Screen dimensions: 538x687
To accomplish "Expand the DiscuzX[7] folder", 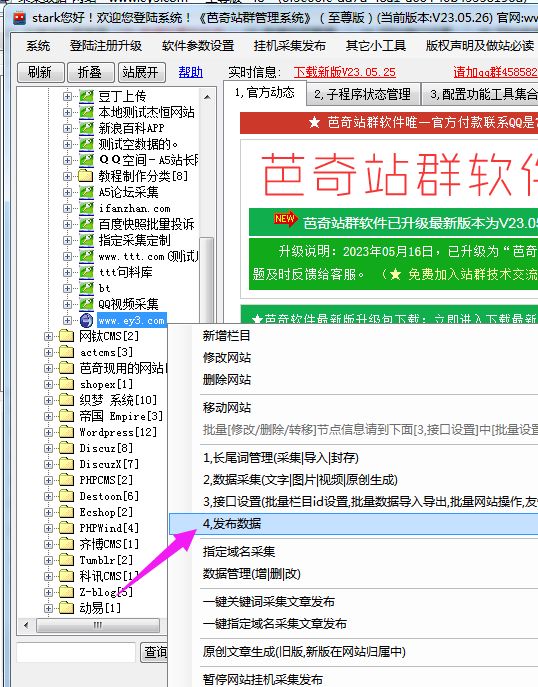I will click(48, 464).
